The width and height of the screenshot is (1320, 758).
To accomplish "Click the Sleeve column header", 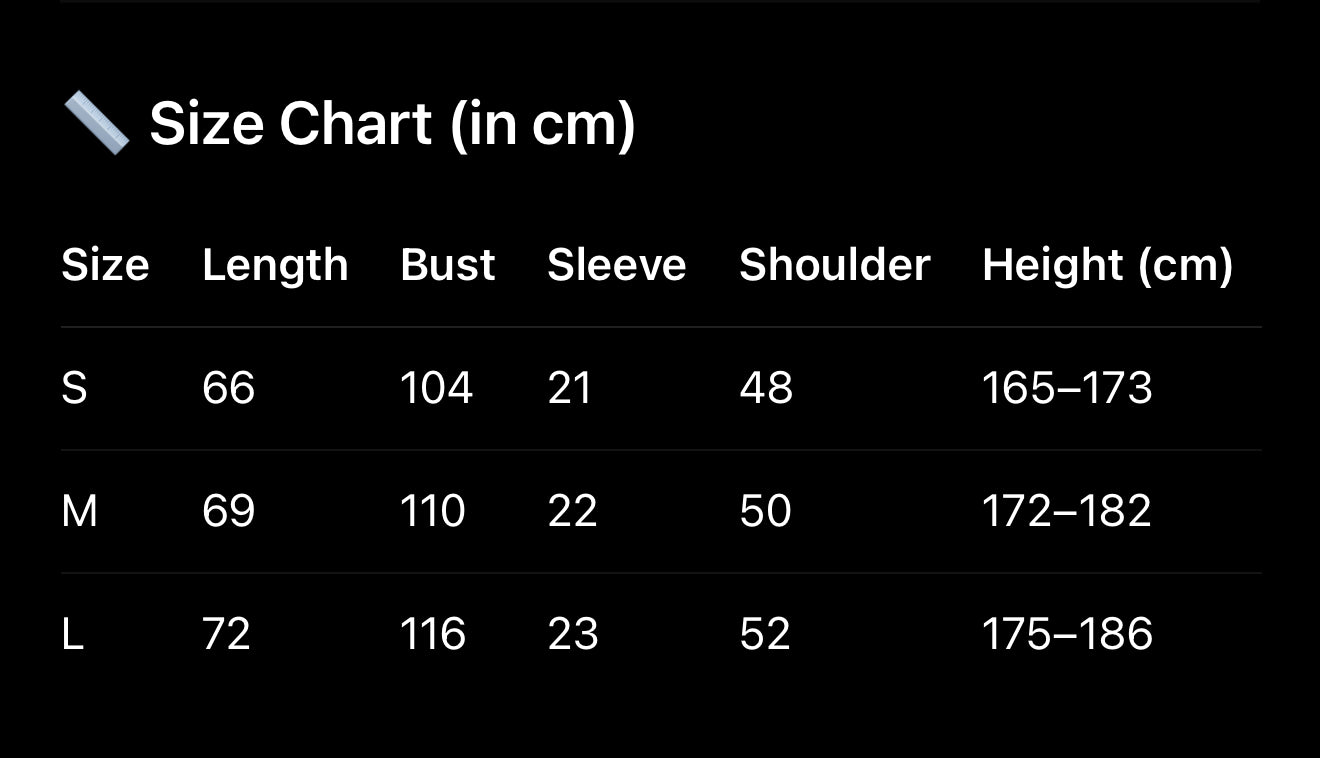I will 617,265.
